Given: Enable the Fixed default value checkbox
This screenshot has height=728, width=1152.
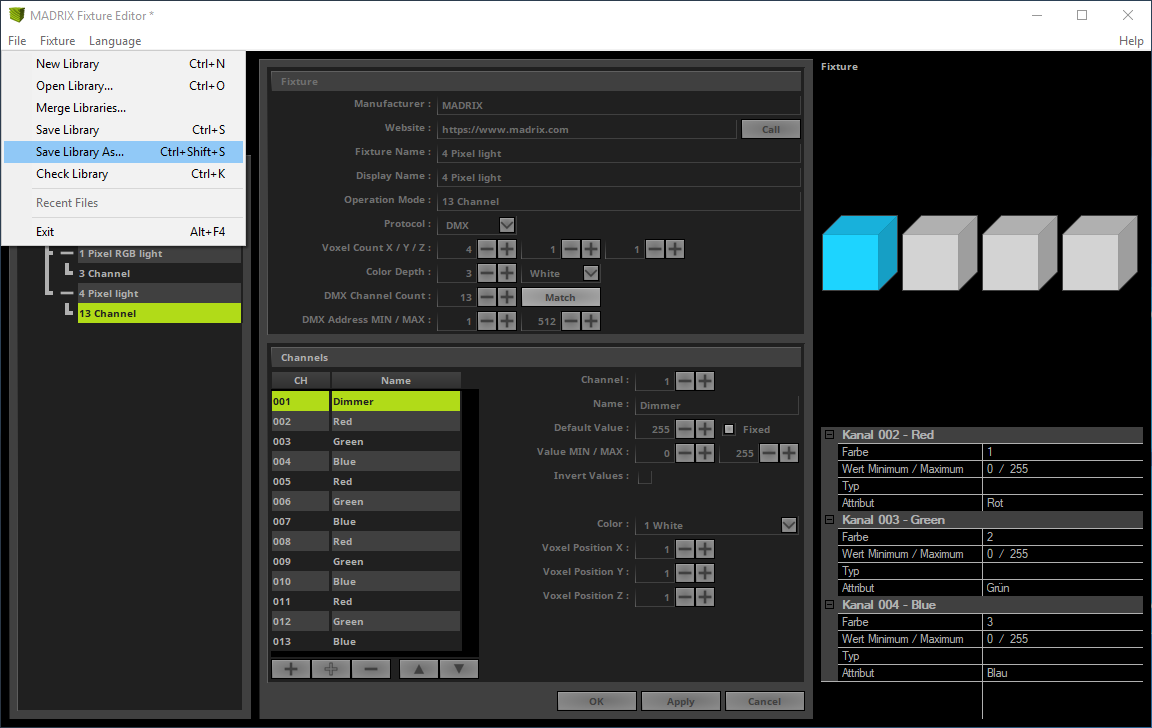Looking at the screenshot, I should coord(729,429).
